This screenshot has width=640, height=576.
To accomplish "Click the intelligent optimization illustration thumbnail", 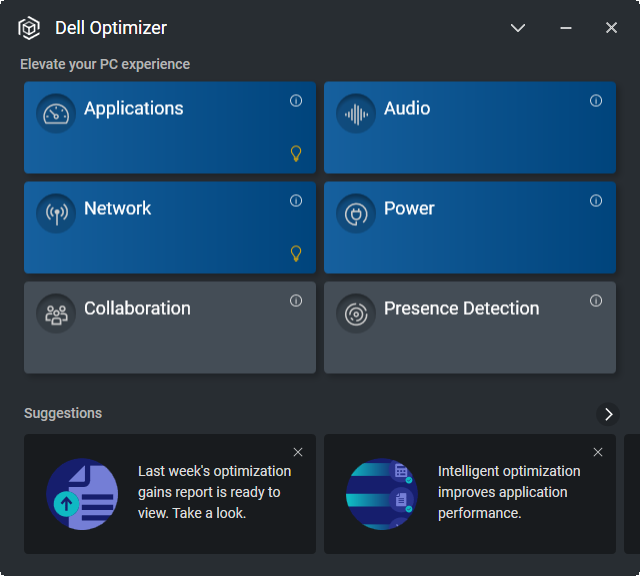I will (x=382, y=494).
